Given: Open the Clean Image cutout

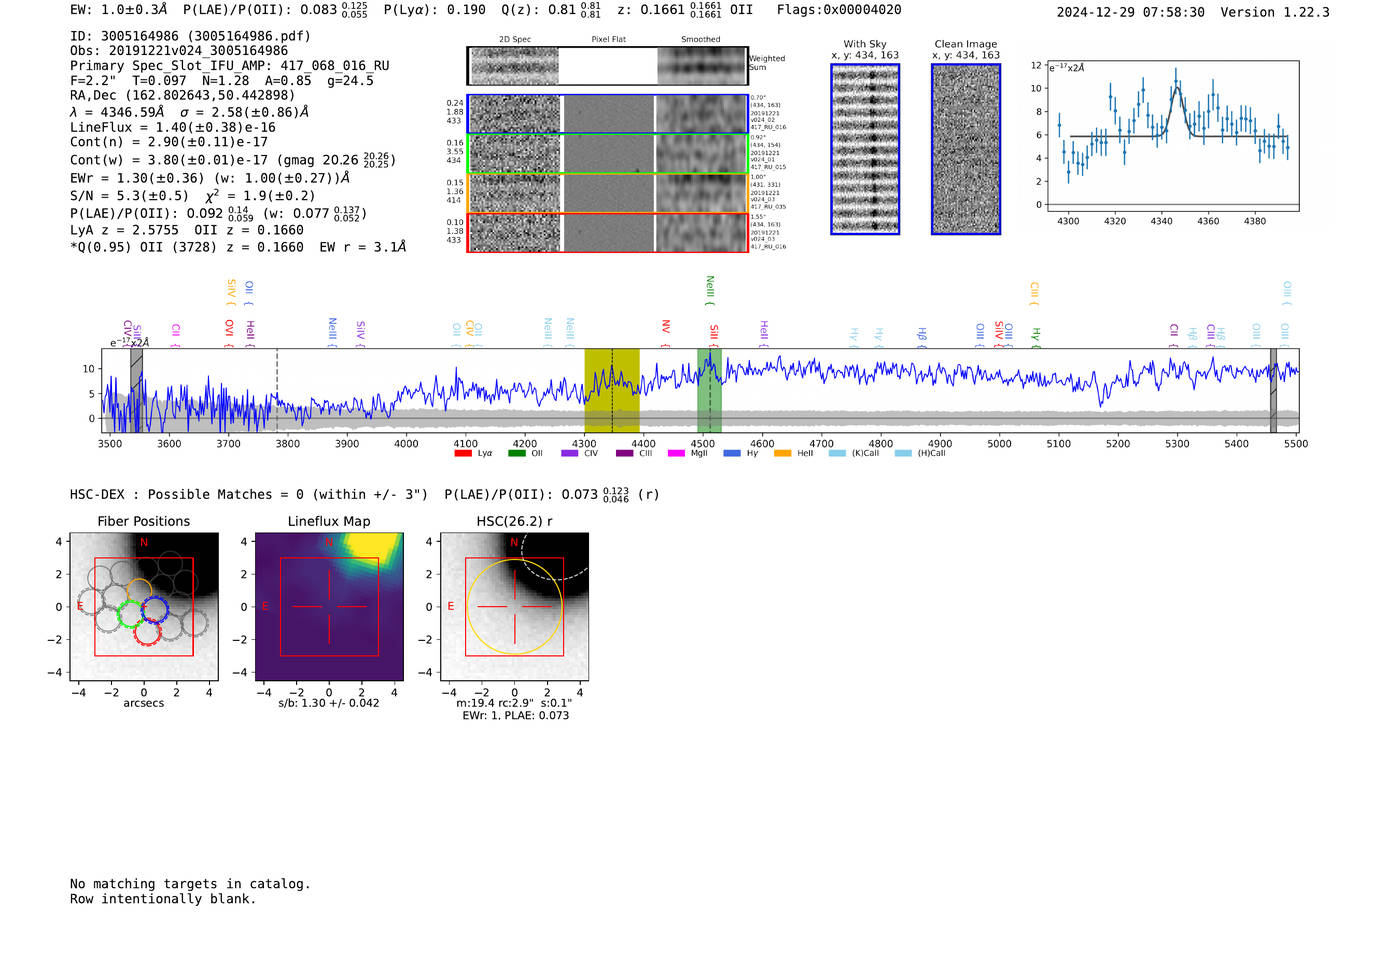Looking at the screenshot, I should pyautogui.click(x=966, y=149).
